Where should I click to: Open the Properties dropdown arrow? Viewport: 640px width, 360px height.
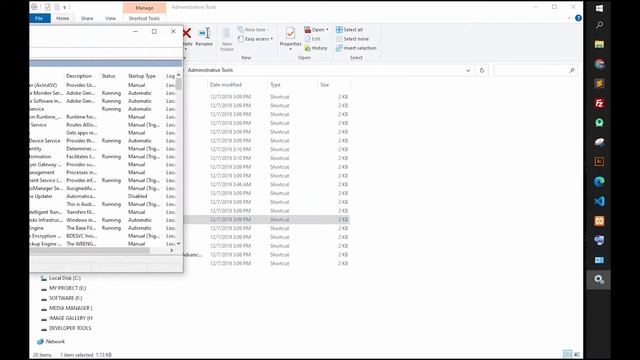point(290,49)
